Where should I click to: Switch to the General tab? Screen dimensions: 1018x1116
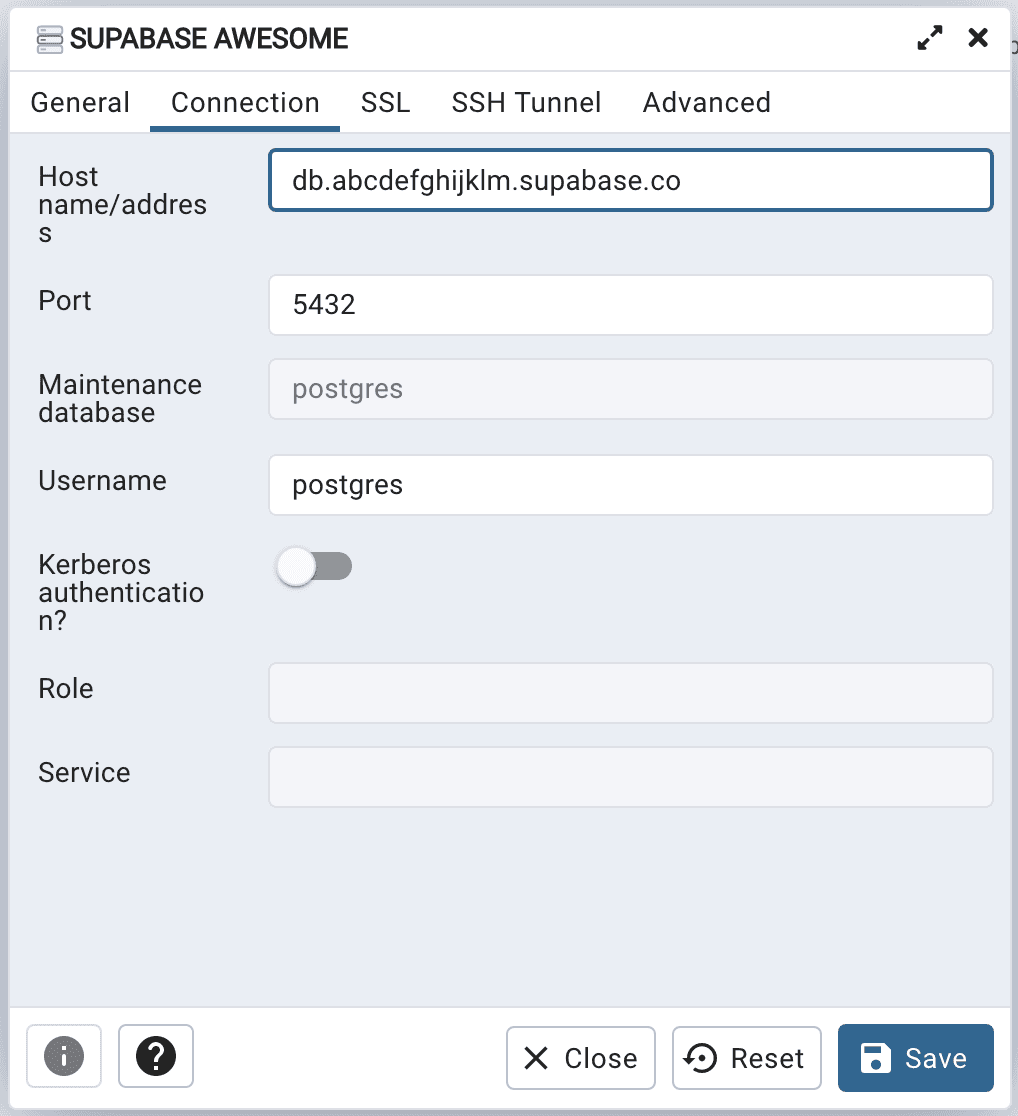tap(80, 102)
